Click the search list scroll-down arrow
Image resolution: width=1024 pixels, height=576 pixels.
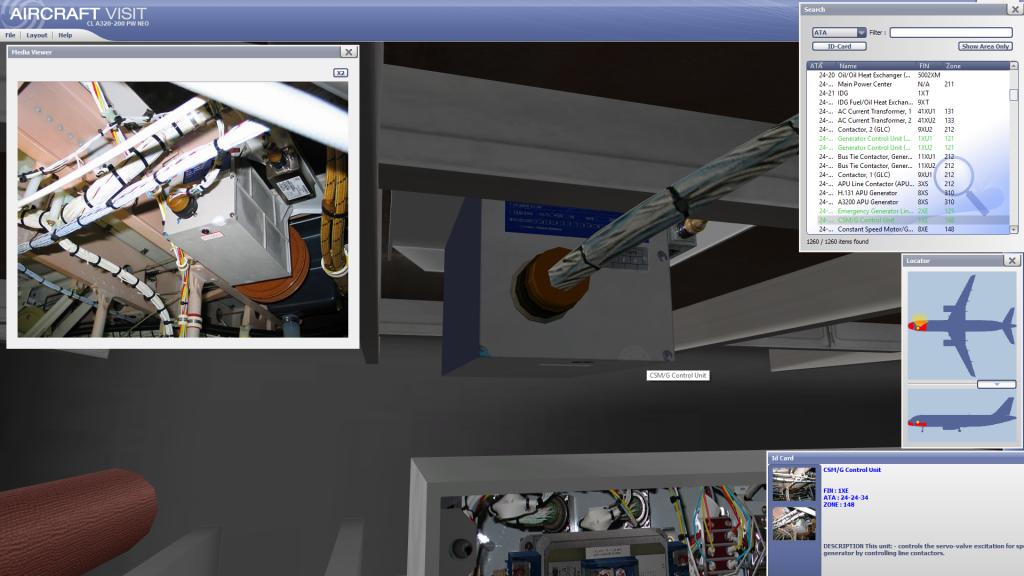point(1014,229)
